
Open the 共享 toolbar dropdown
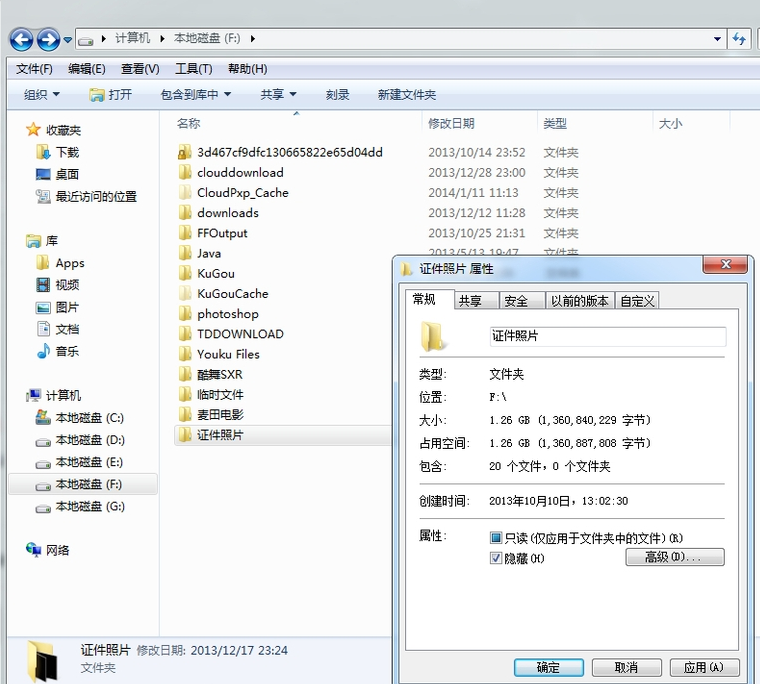[278, 94]
